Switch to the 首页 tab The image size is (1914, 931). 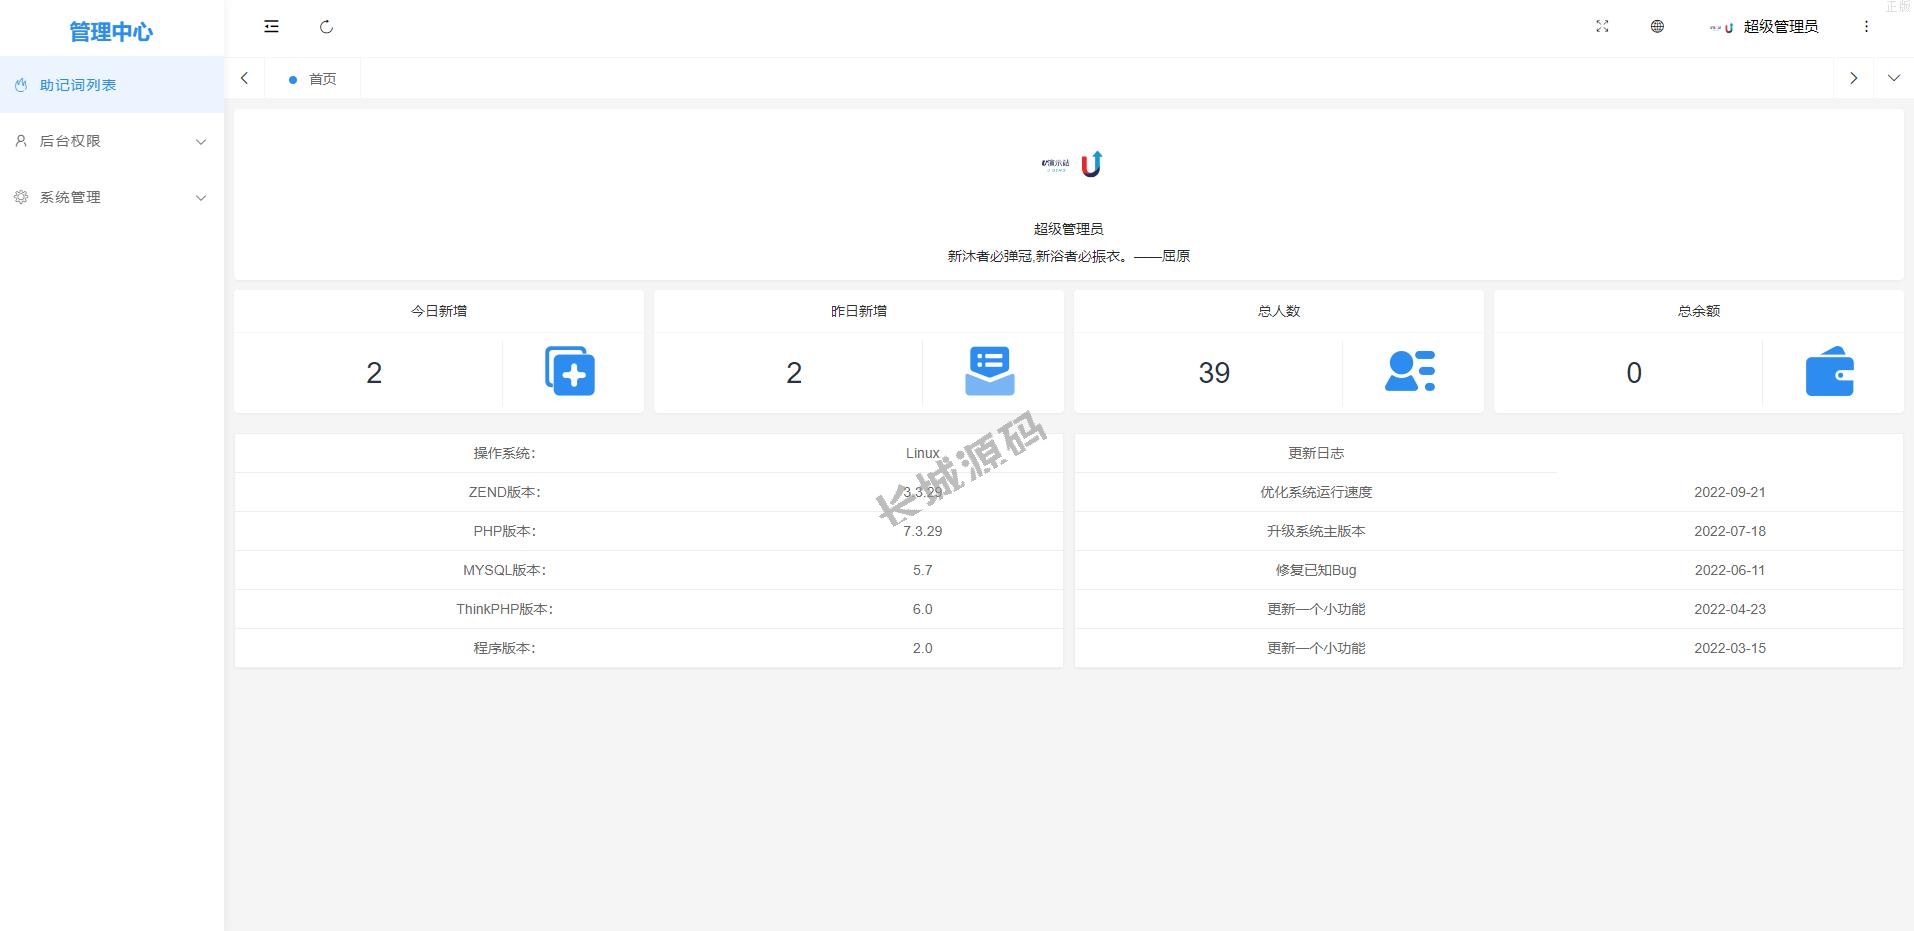[312, 78]
